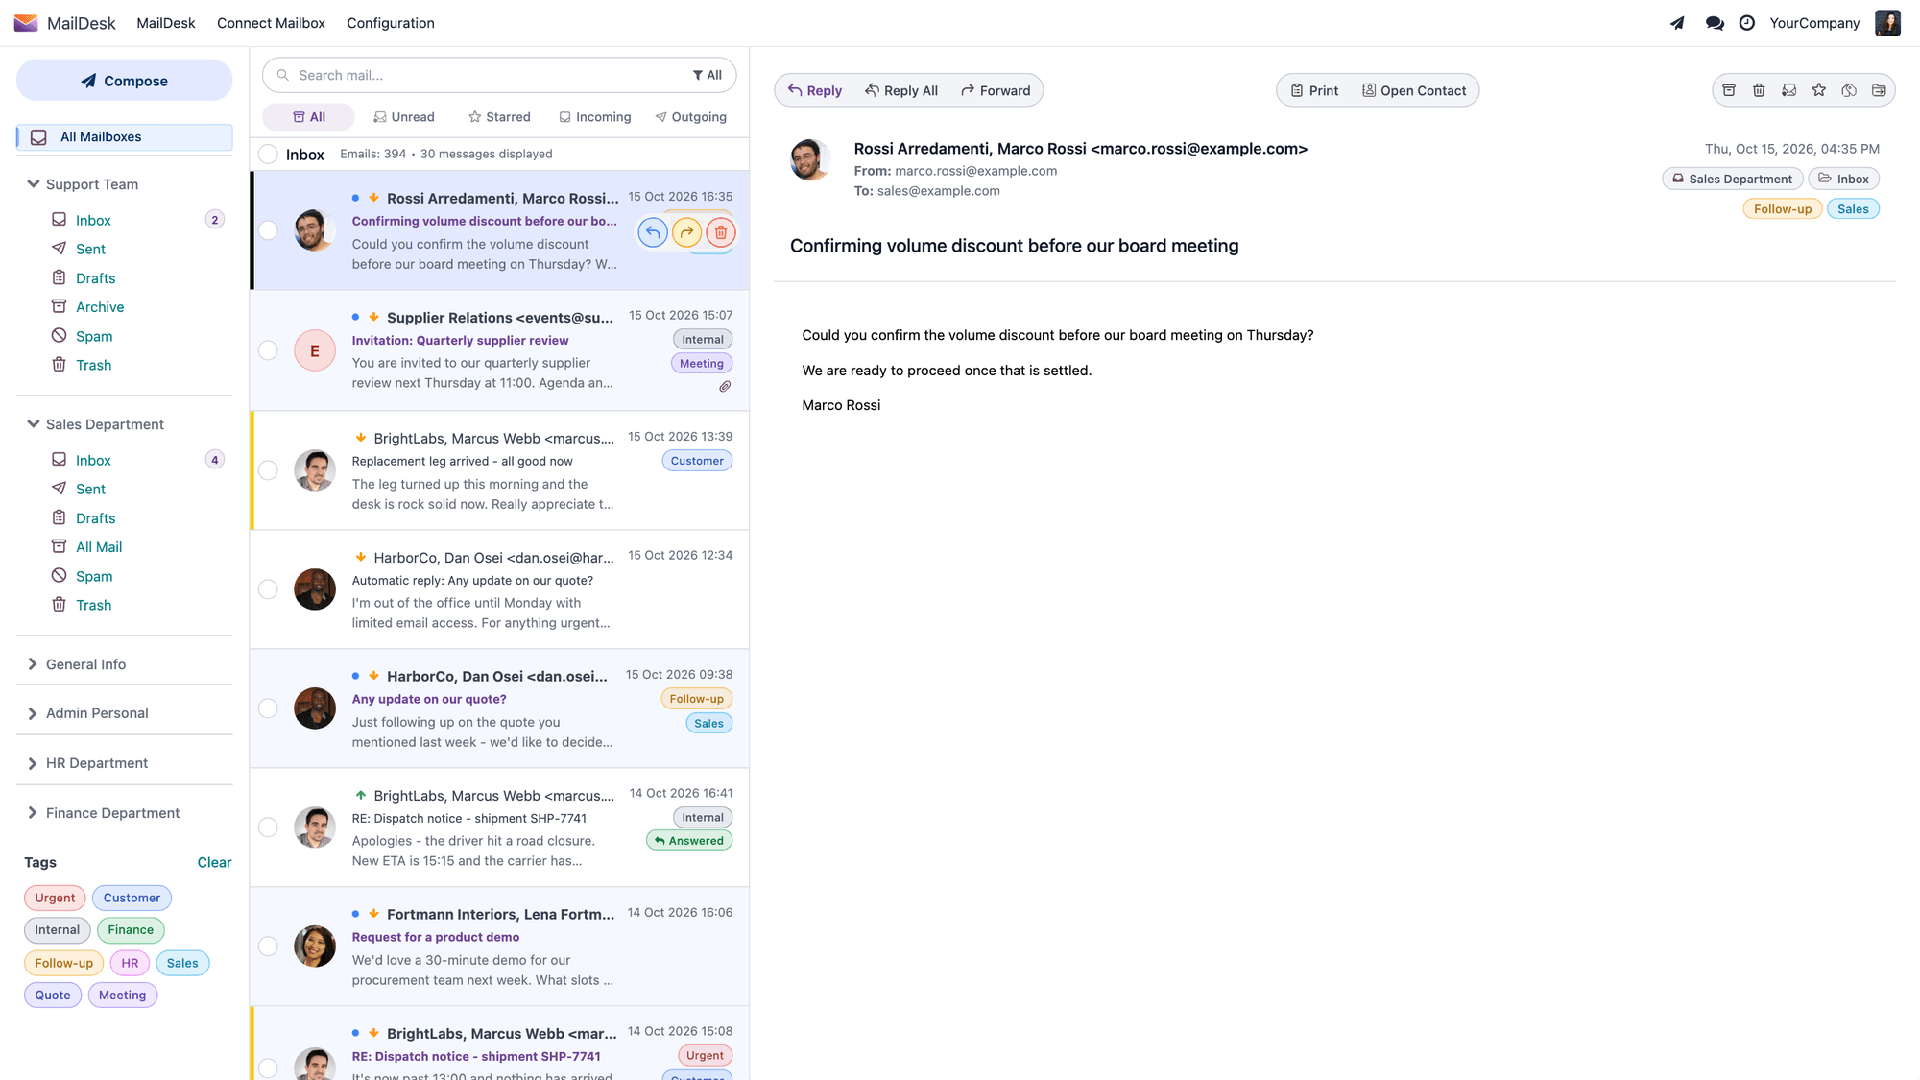The width and height of the screenshot is (1920, 1080).
Task: Select the Supplier Relations email checkbox
Action: coord(268,350)
